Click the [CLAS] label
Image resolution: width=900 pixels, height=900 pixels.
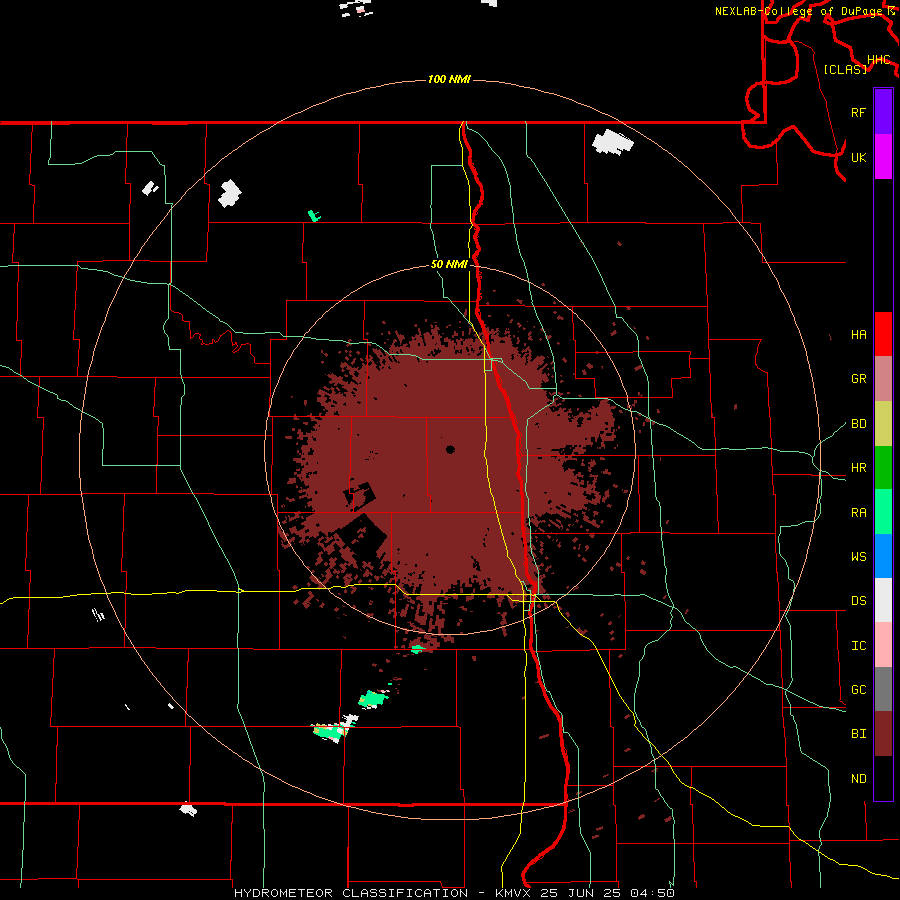pyautogui.click(x=845, y=69)
